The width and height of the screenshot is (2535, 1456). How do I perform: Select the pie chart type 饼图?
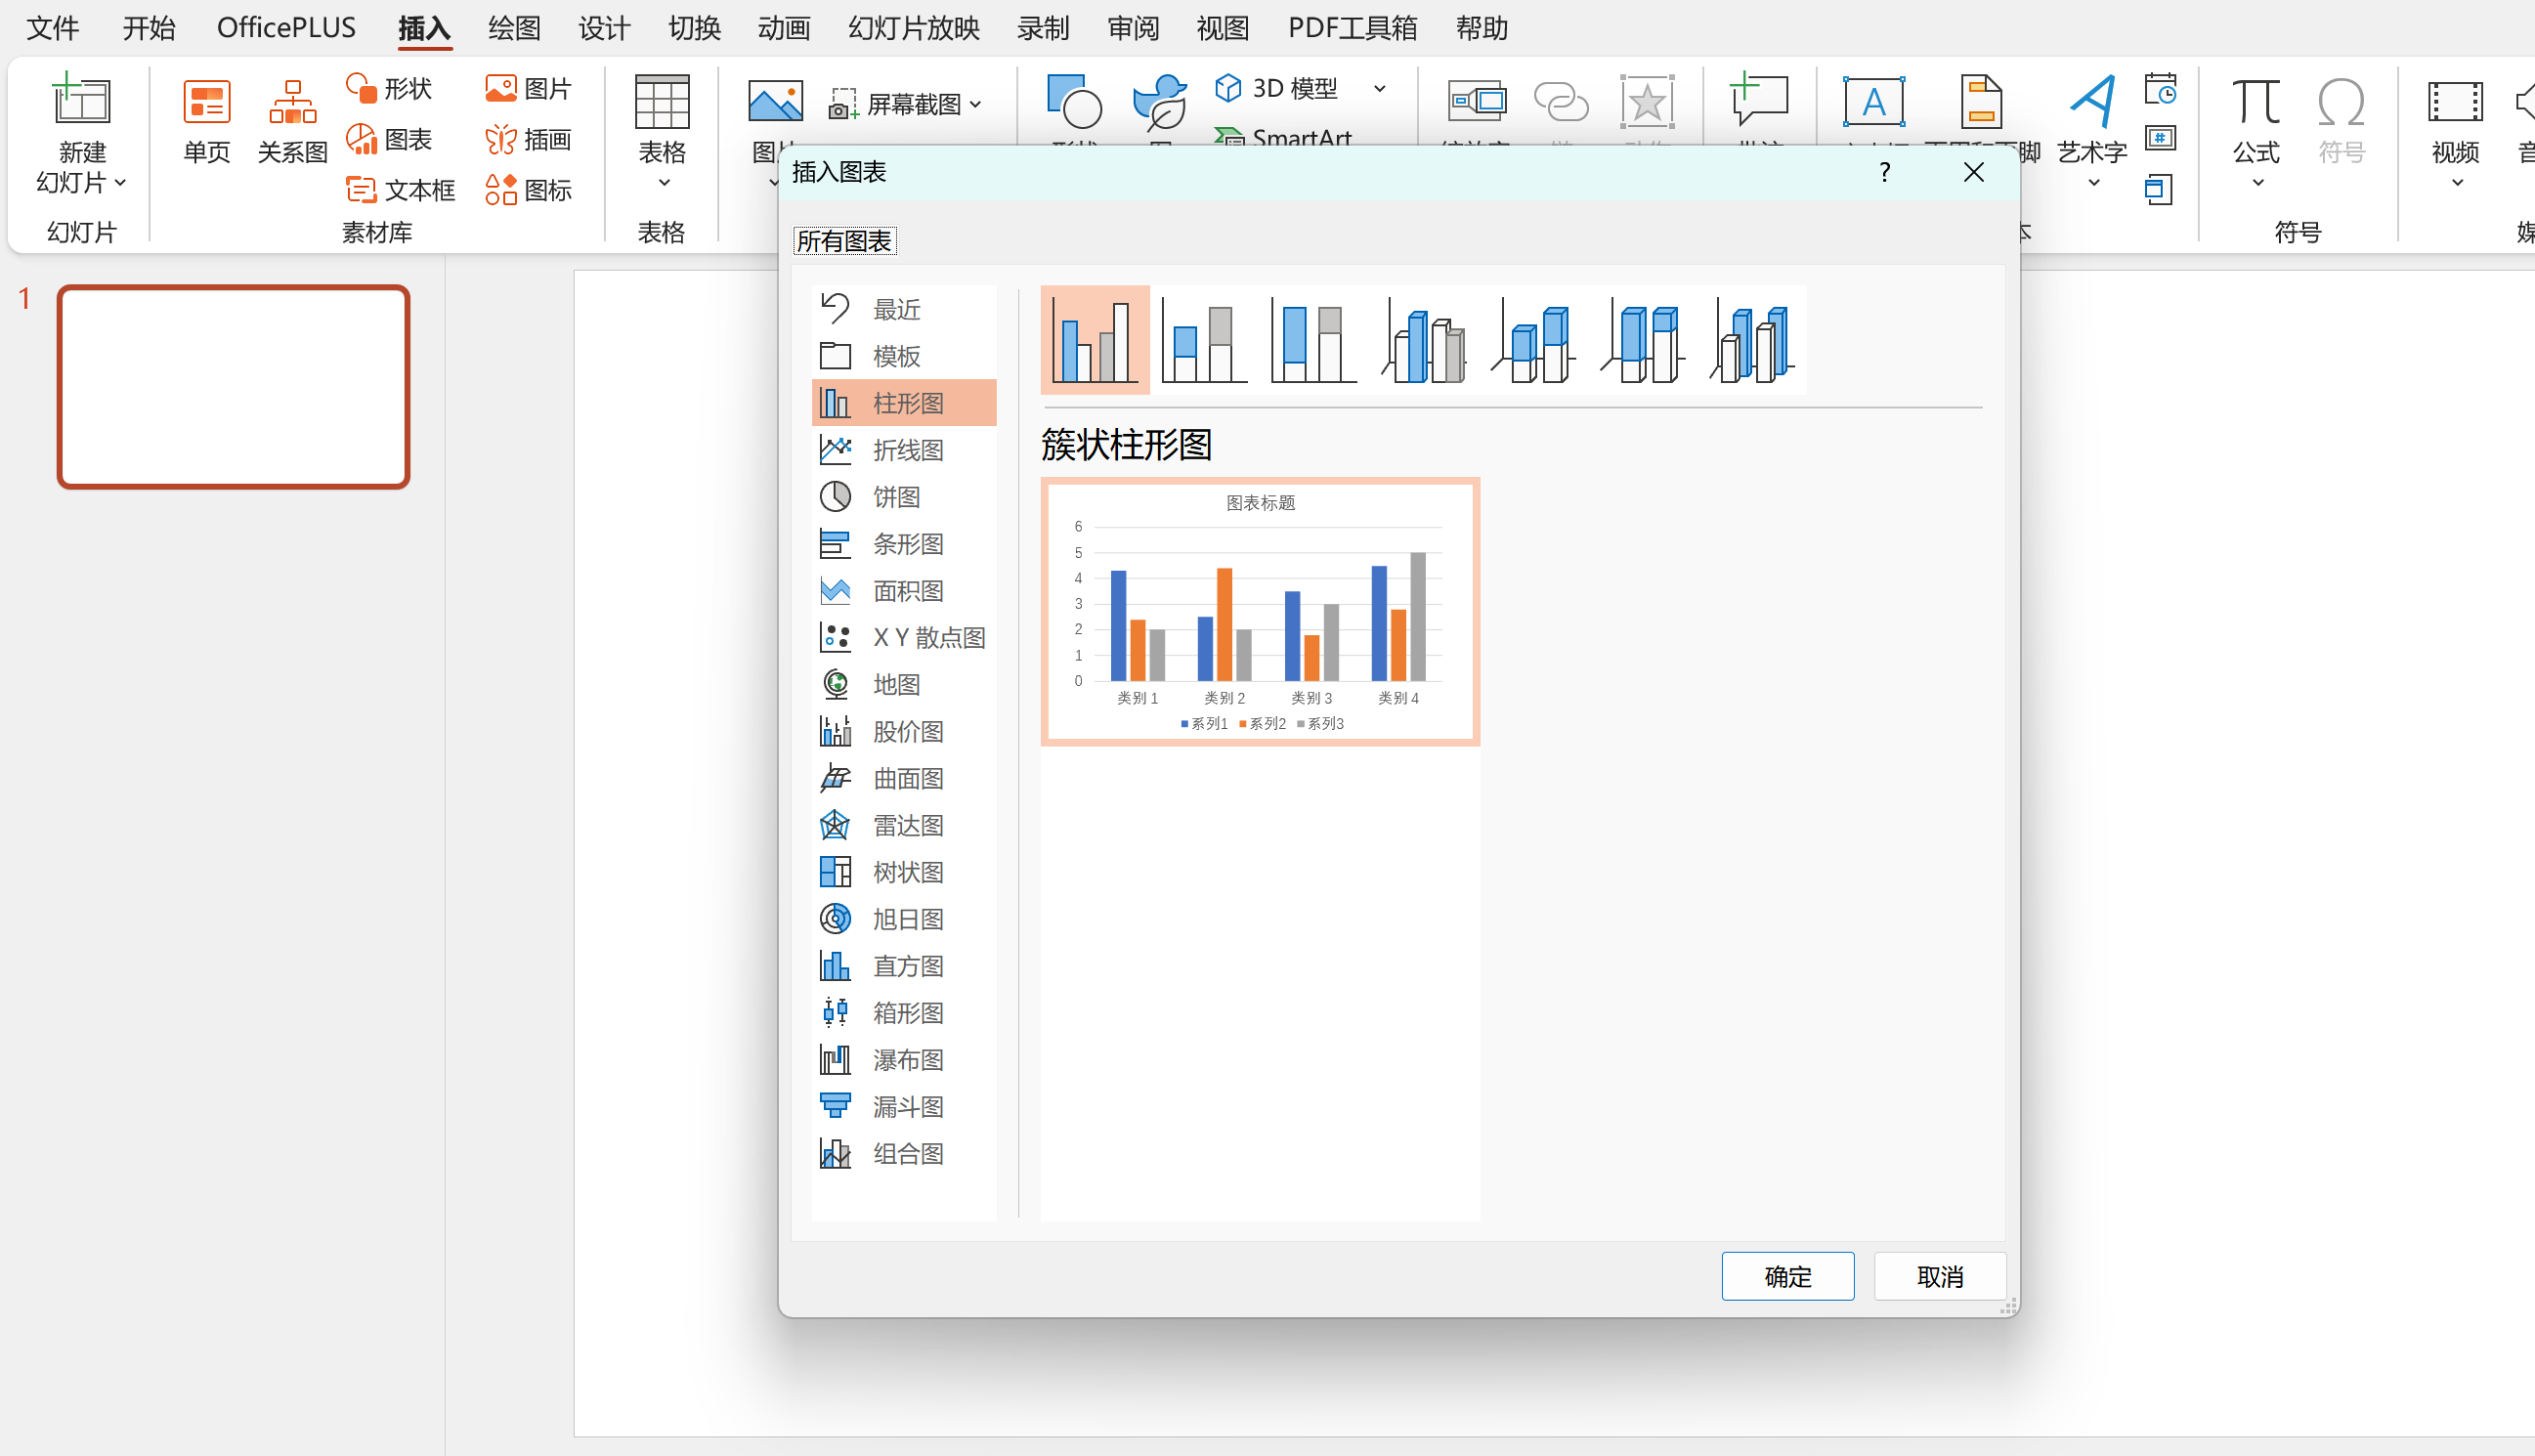point(895,497)
